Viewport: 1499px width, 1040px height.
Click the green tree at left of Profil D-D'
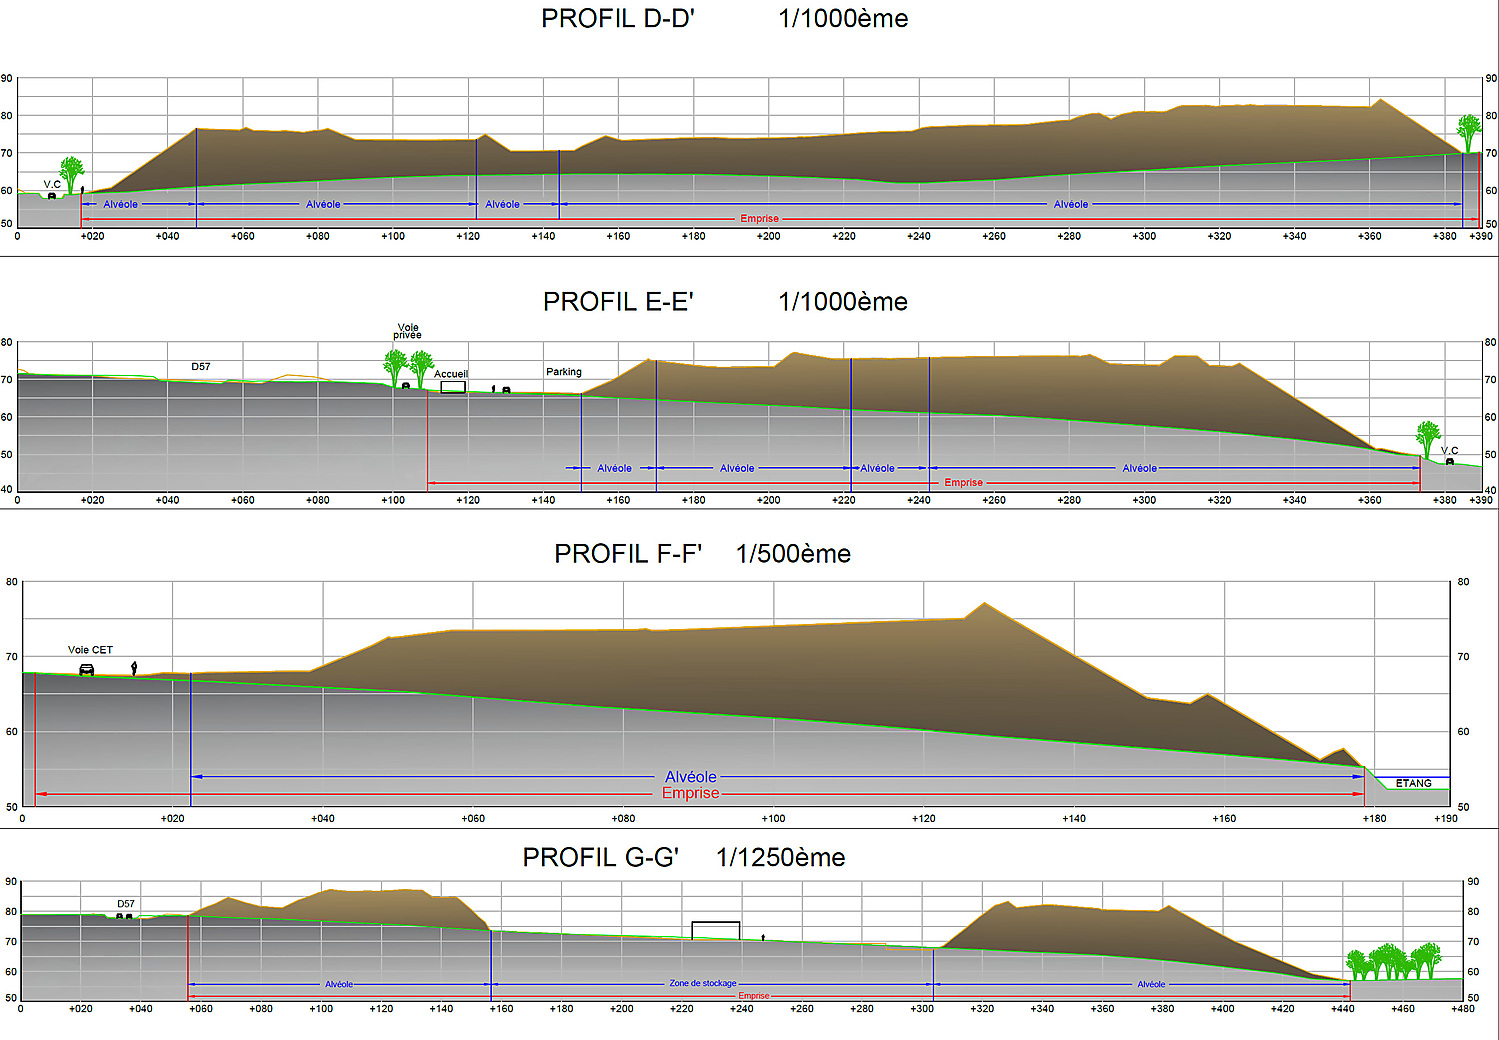(x=71, y=172)
